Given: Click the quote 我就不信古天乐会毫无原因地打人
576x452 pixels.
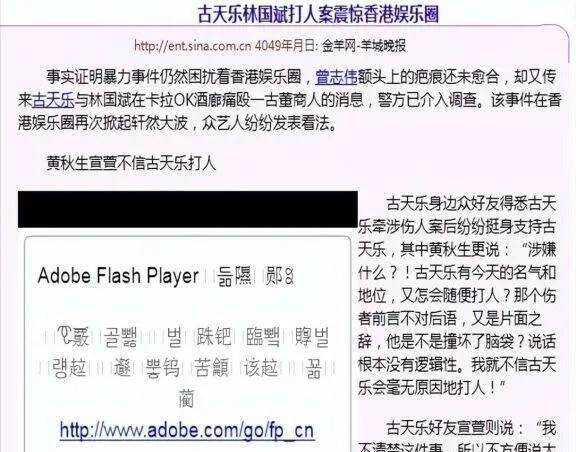Looking at the screenshot, I should tap(457, 376).
